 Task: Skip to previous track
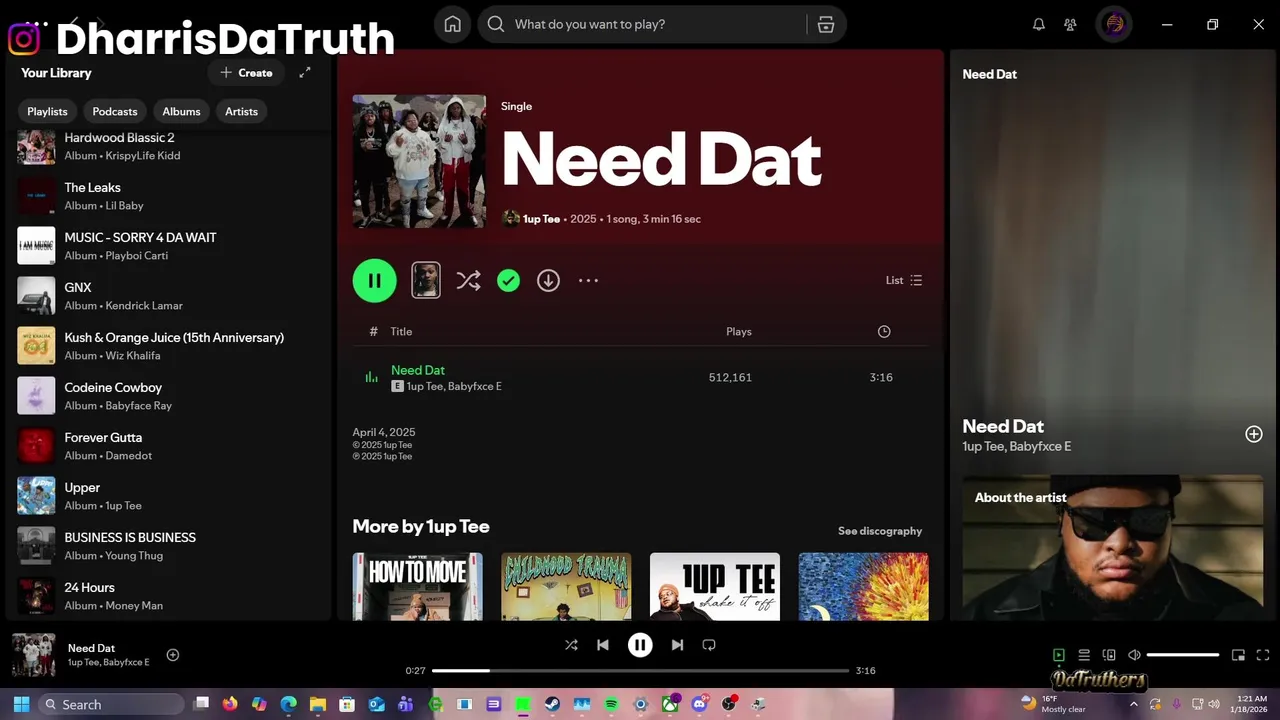(603, 645)
